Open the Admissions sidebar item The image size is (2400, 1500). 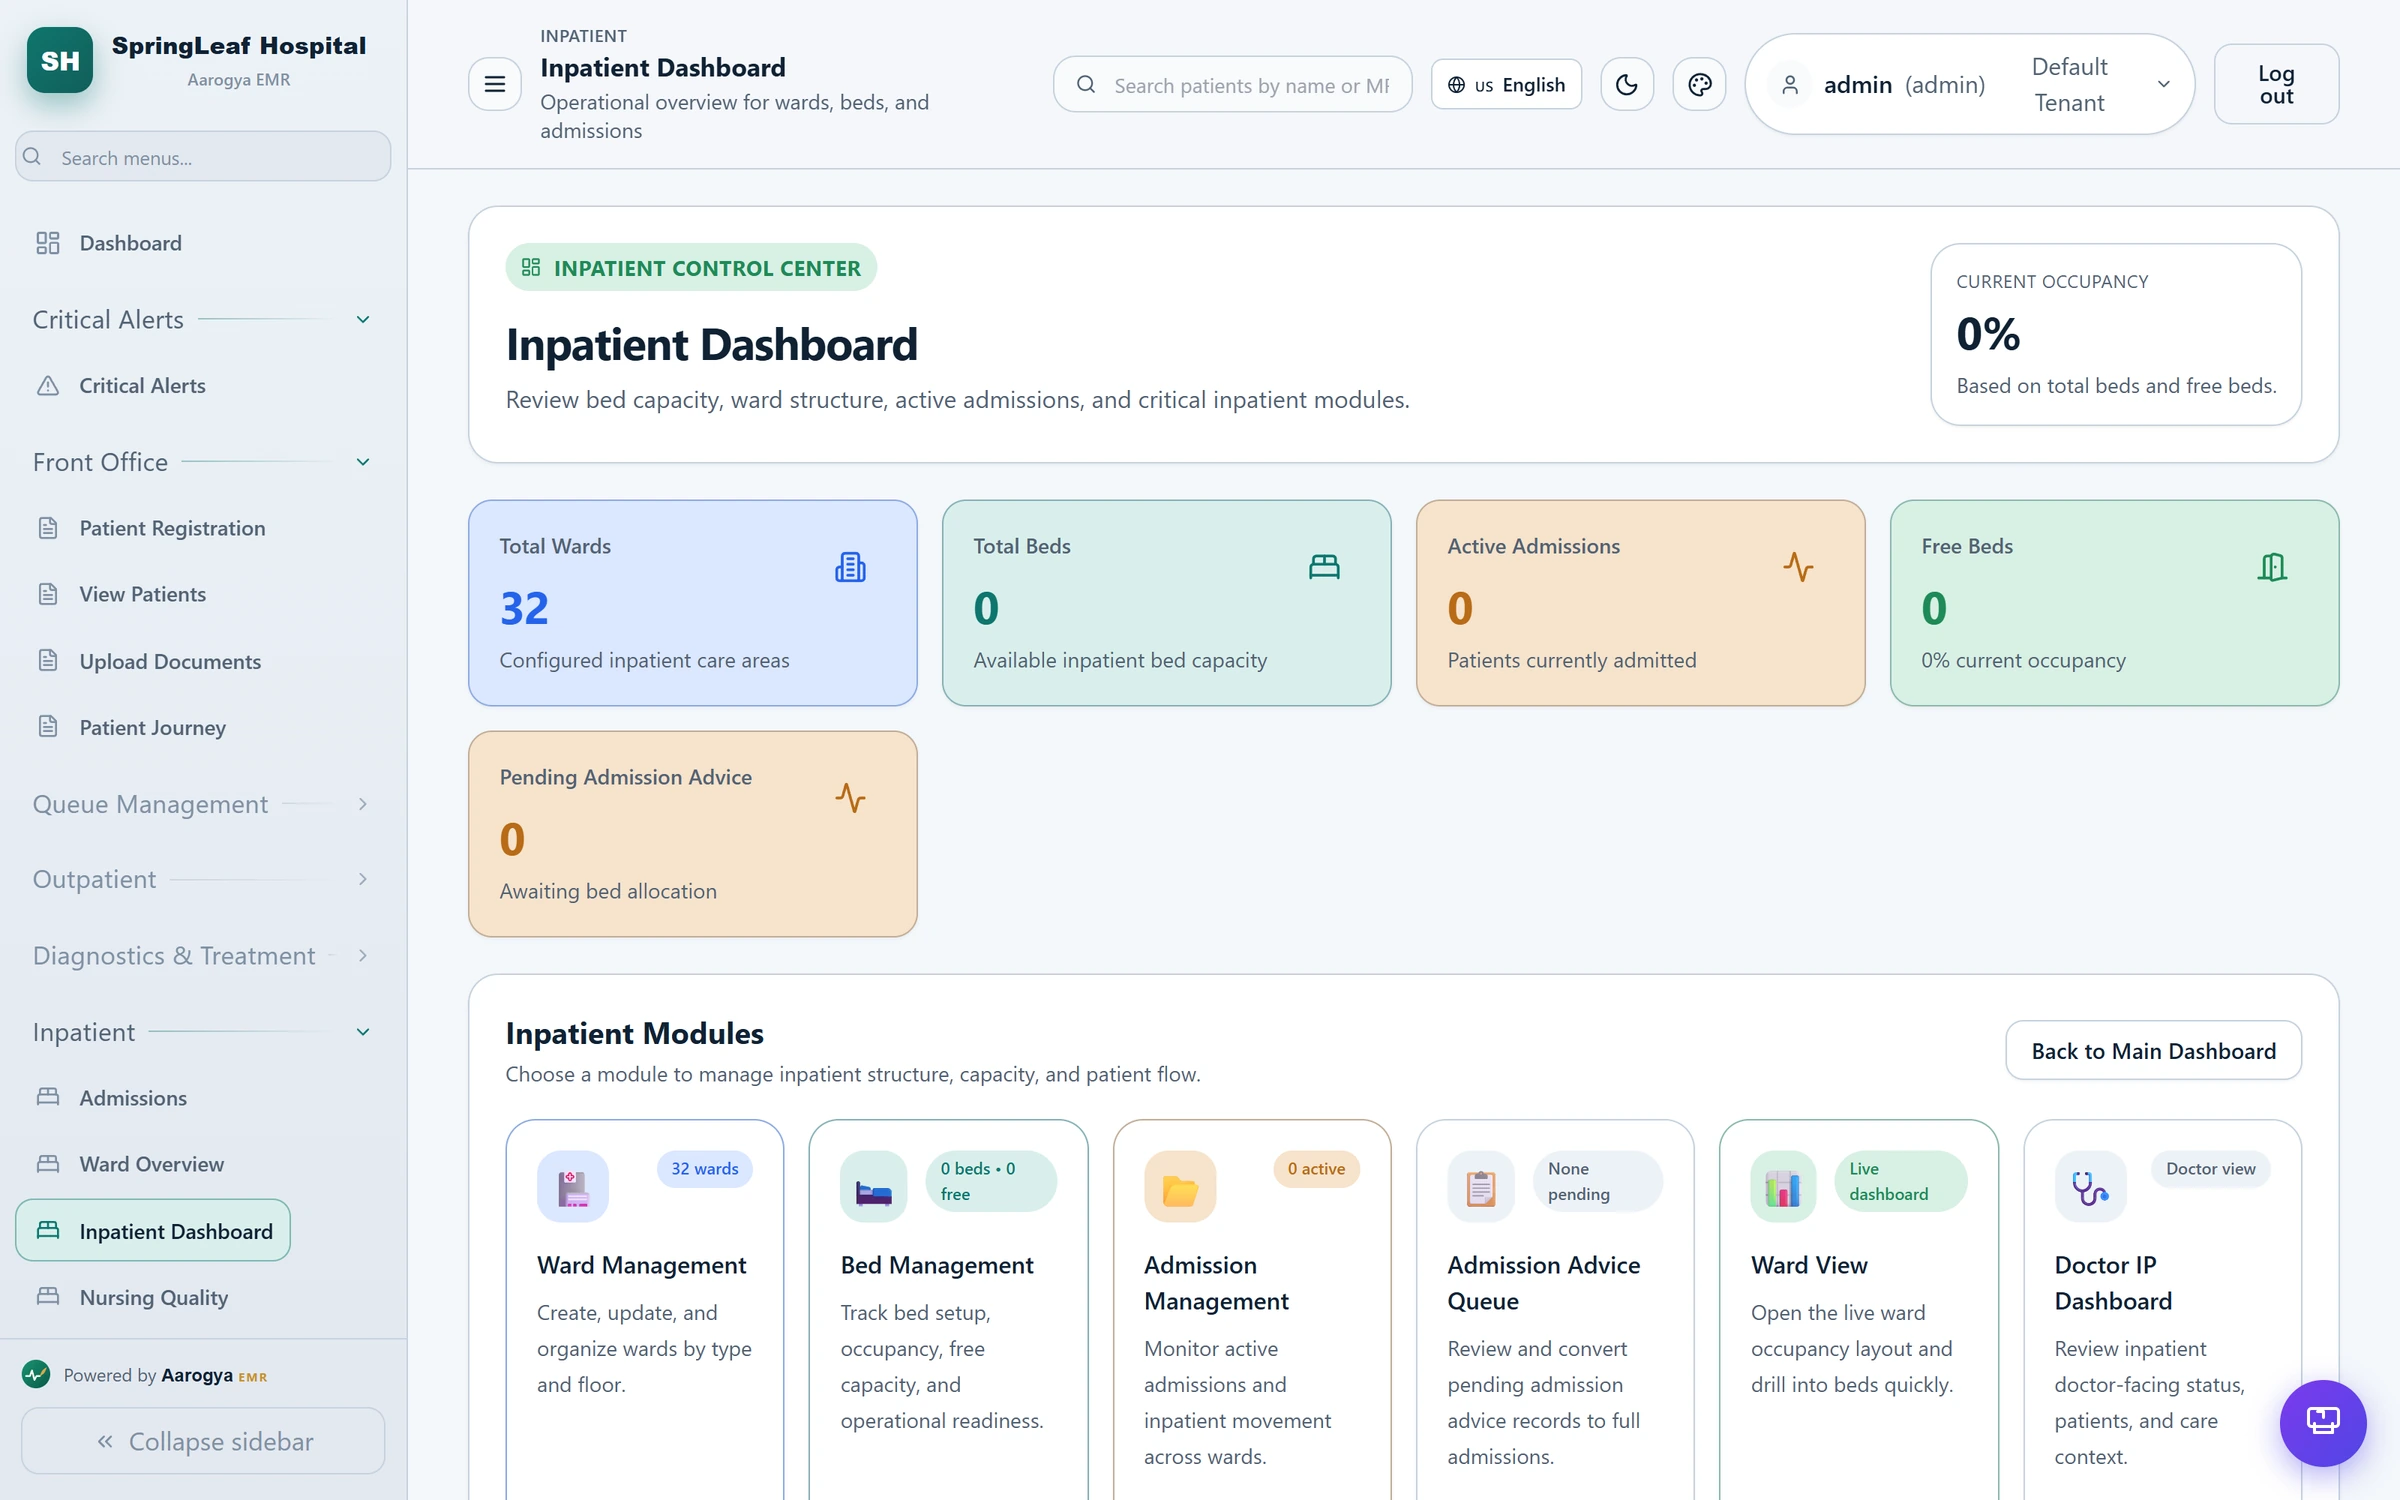(133, 1098)
